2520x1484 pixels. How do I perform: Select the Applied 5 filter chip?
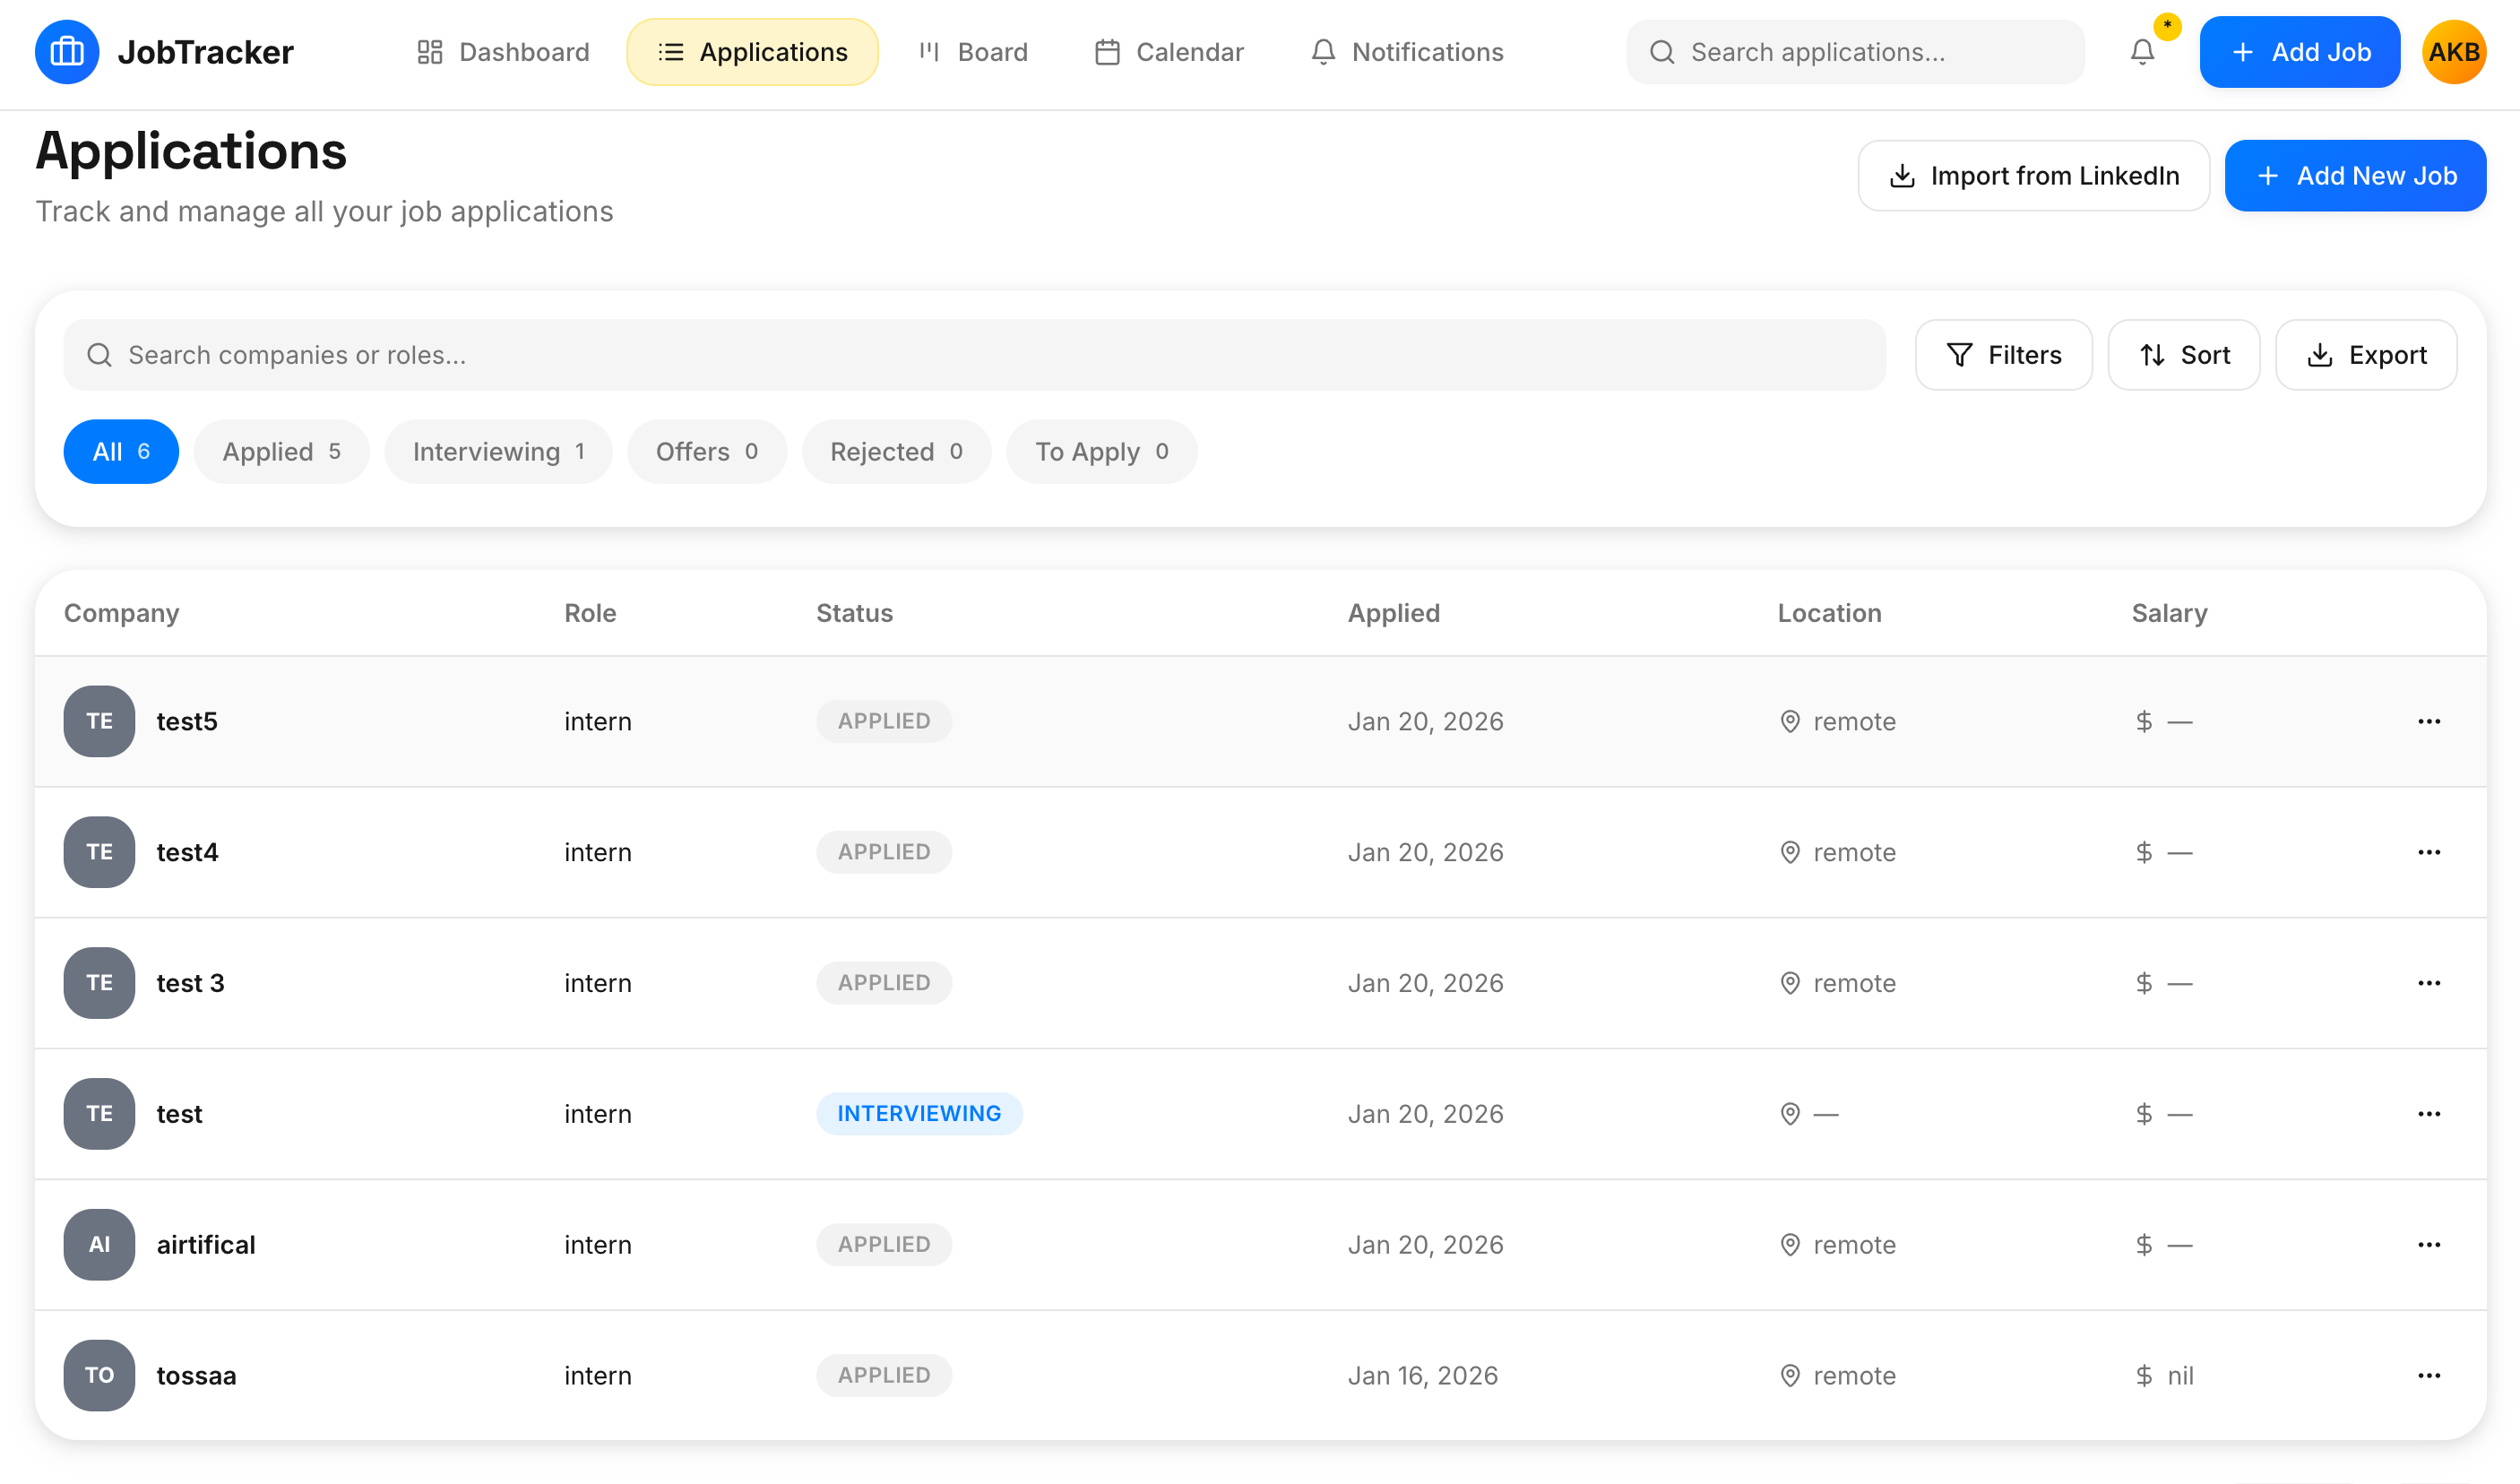281,452
